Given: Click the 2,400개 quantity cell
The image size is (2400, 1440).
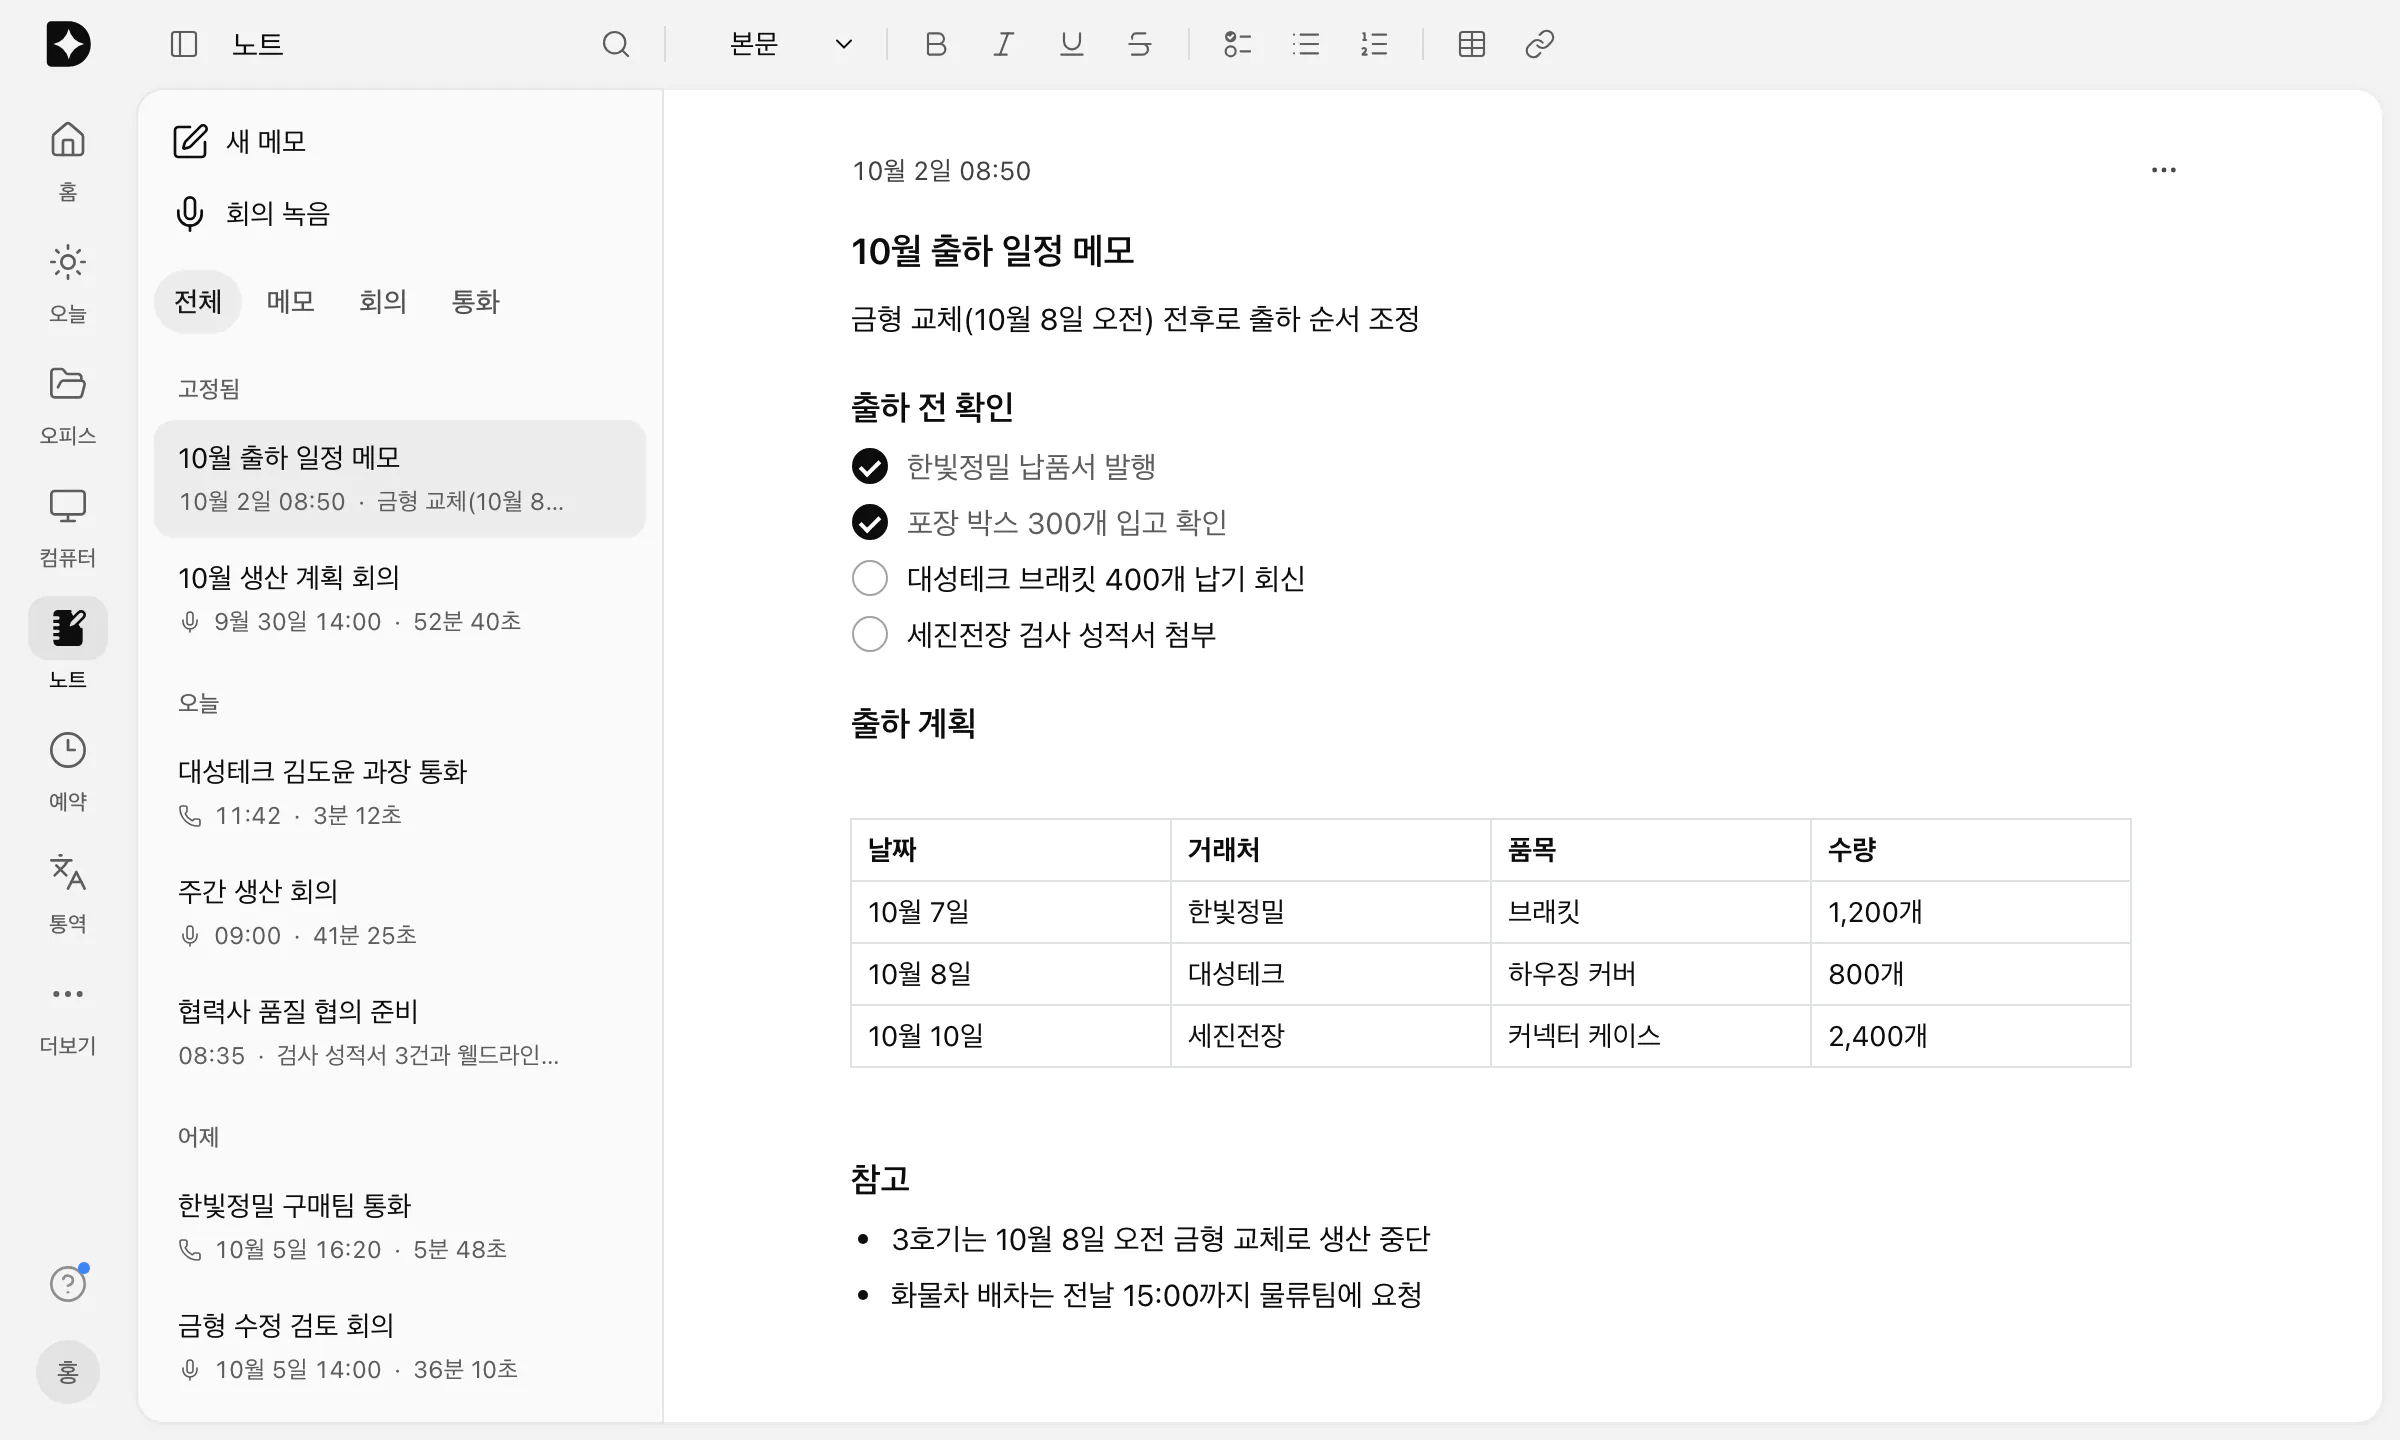Looking at the screenshot, I should pyautogui.click(x=1970, y=1036).
